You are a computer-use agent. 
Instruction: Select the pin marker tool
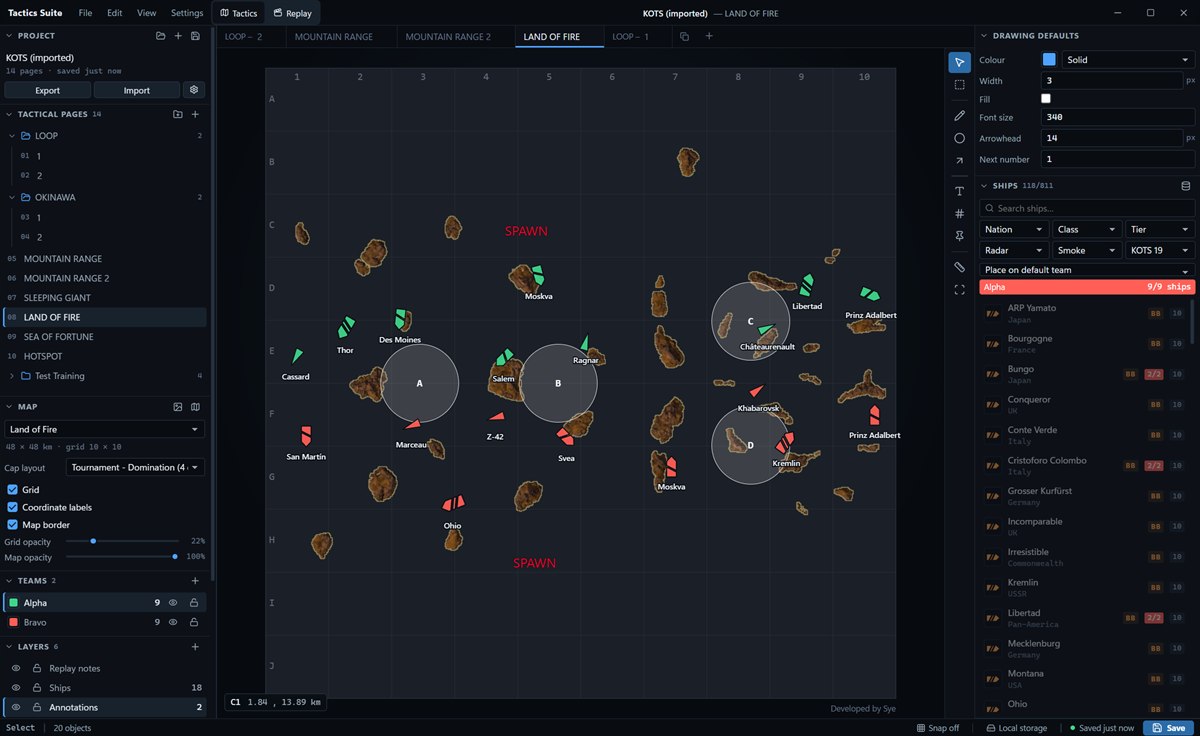[x=959, y=236]
